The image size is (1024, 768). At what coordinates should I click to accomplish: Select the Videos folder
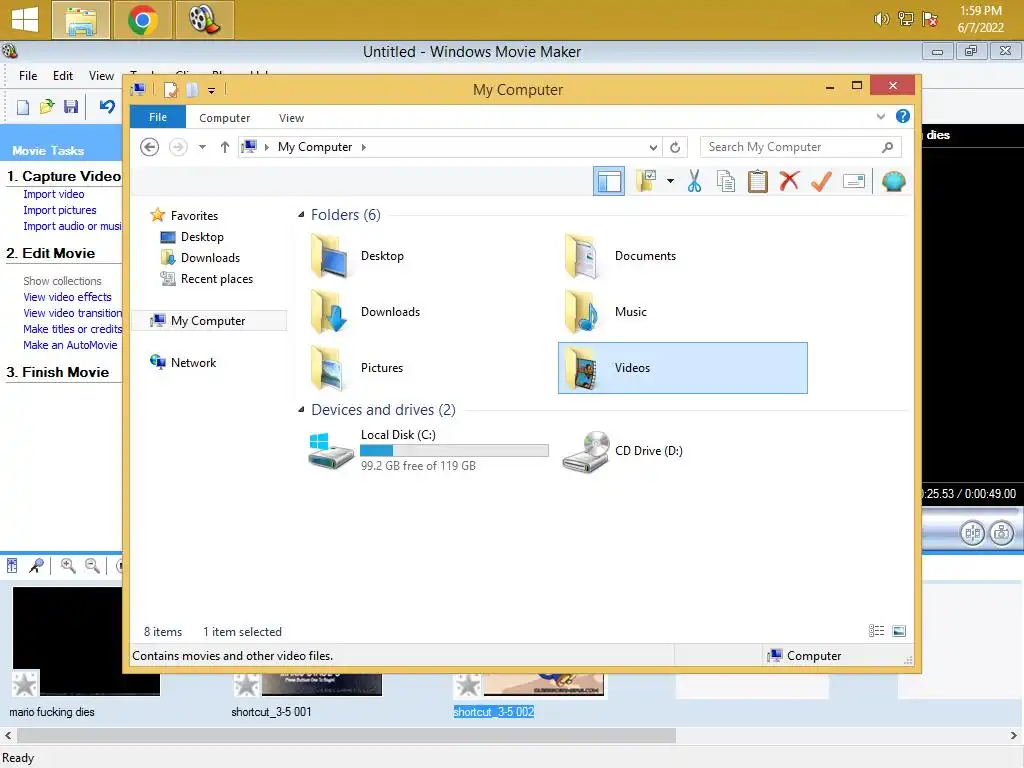point(682,368)
